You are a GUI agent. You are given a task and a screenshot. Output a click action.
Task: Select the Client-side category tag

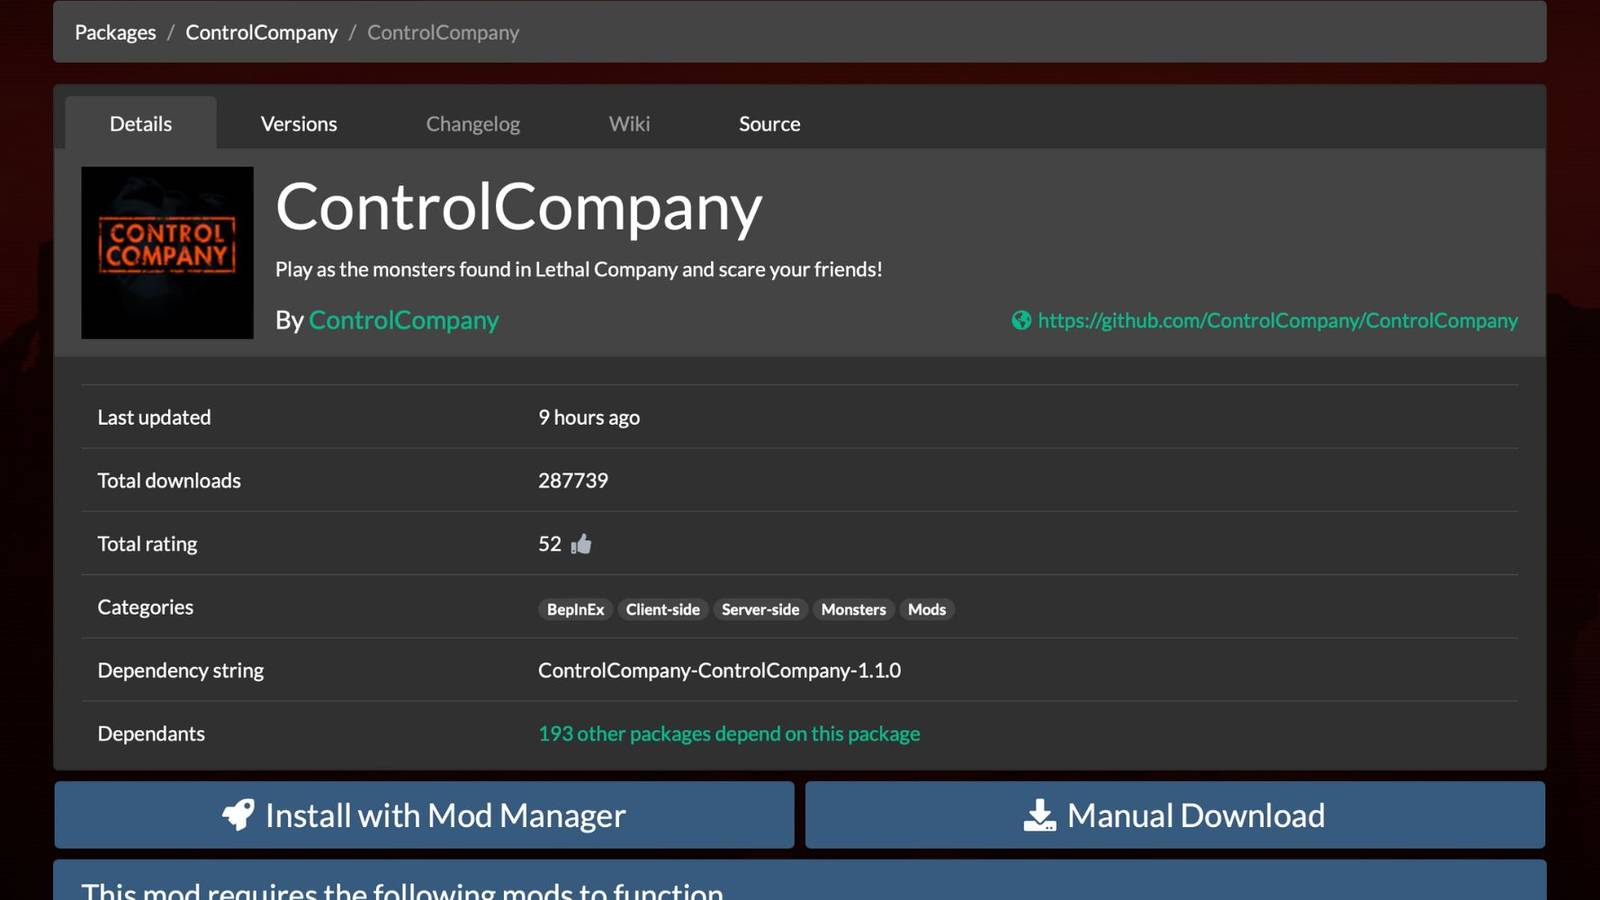[663, 609]
